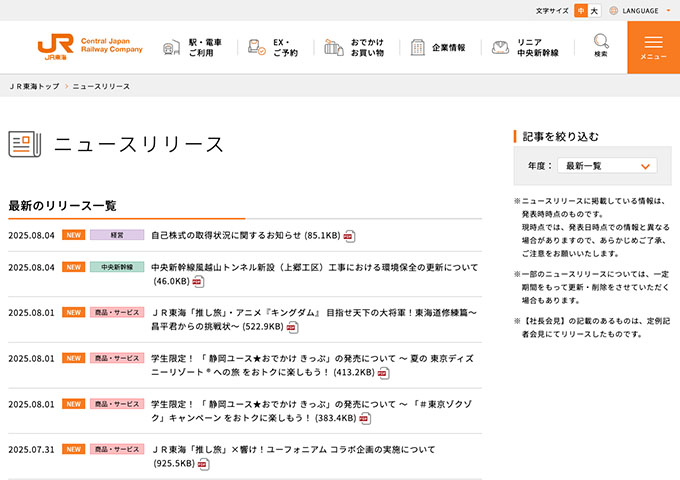The width and height of the screenshot is (680, 480).
Task: Click date 2025.07.31 in the list
Action: click(x=31, y=450)
